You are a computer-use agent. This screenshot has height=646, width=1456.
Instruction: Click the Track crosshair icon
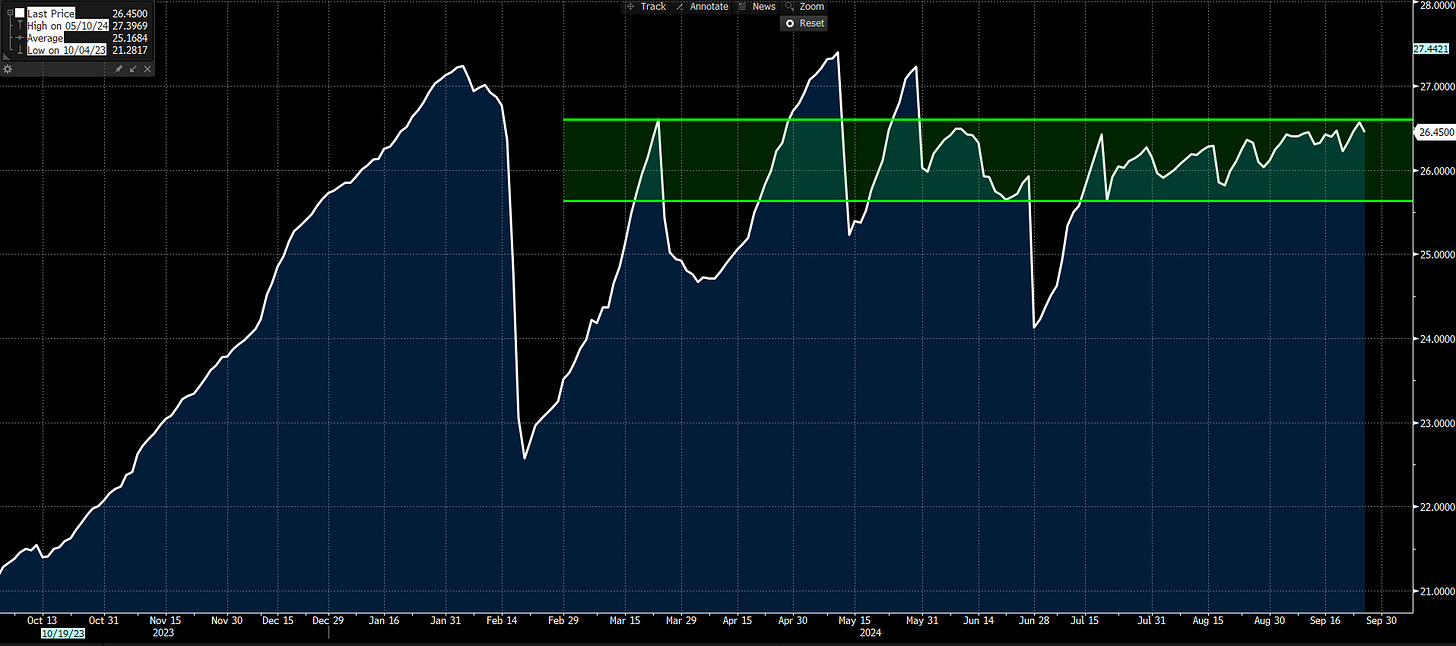pyautogui.click(x=631, y=6)
